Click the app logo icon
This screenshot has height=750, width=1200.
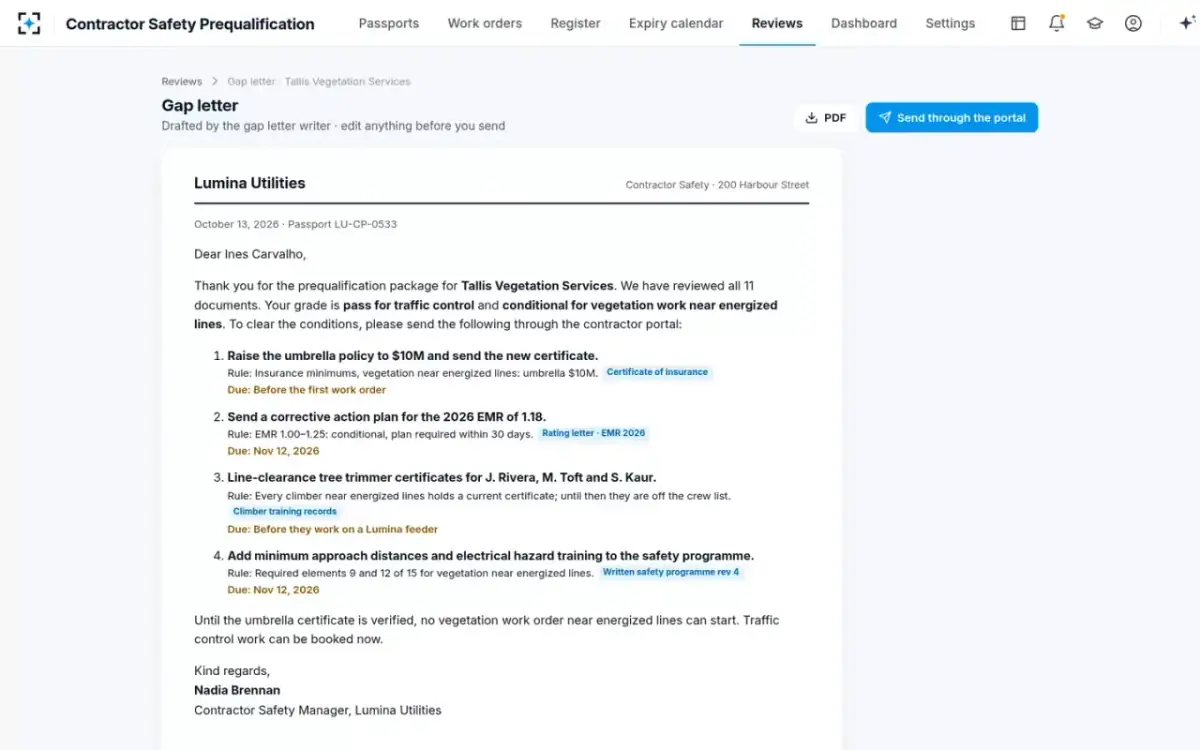tap(29, 23)
